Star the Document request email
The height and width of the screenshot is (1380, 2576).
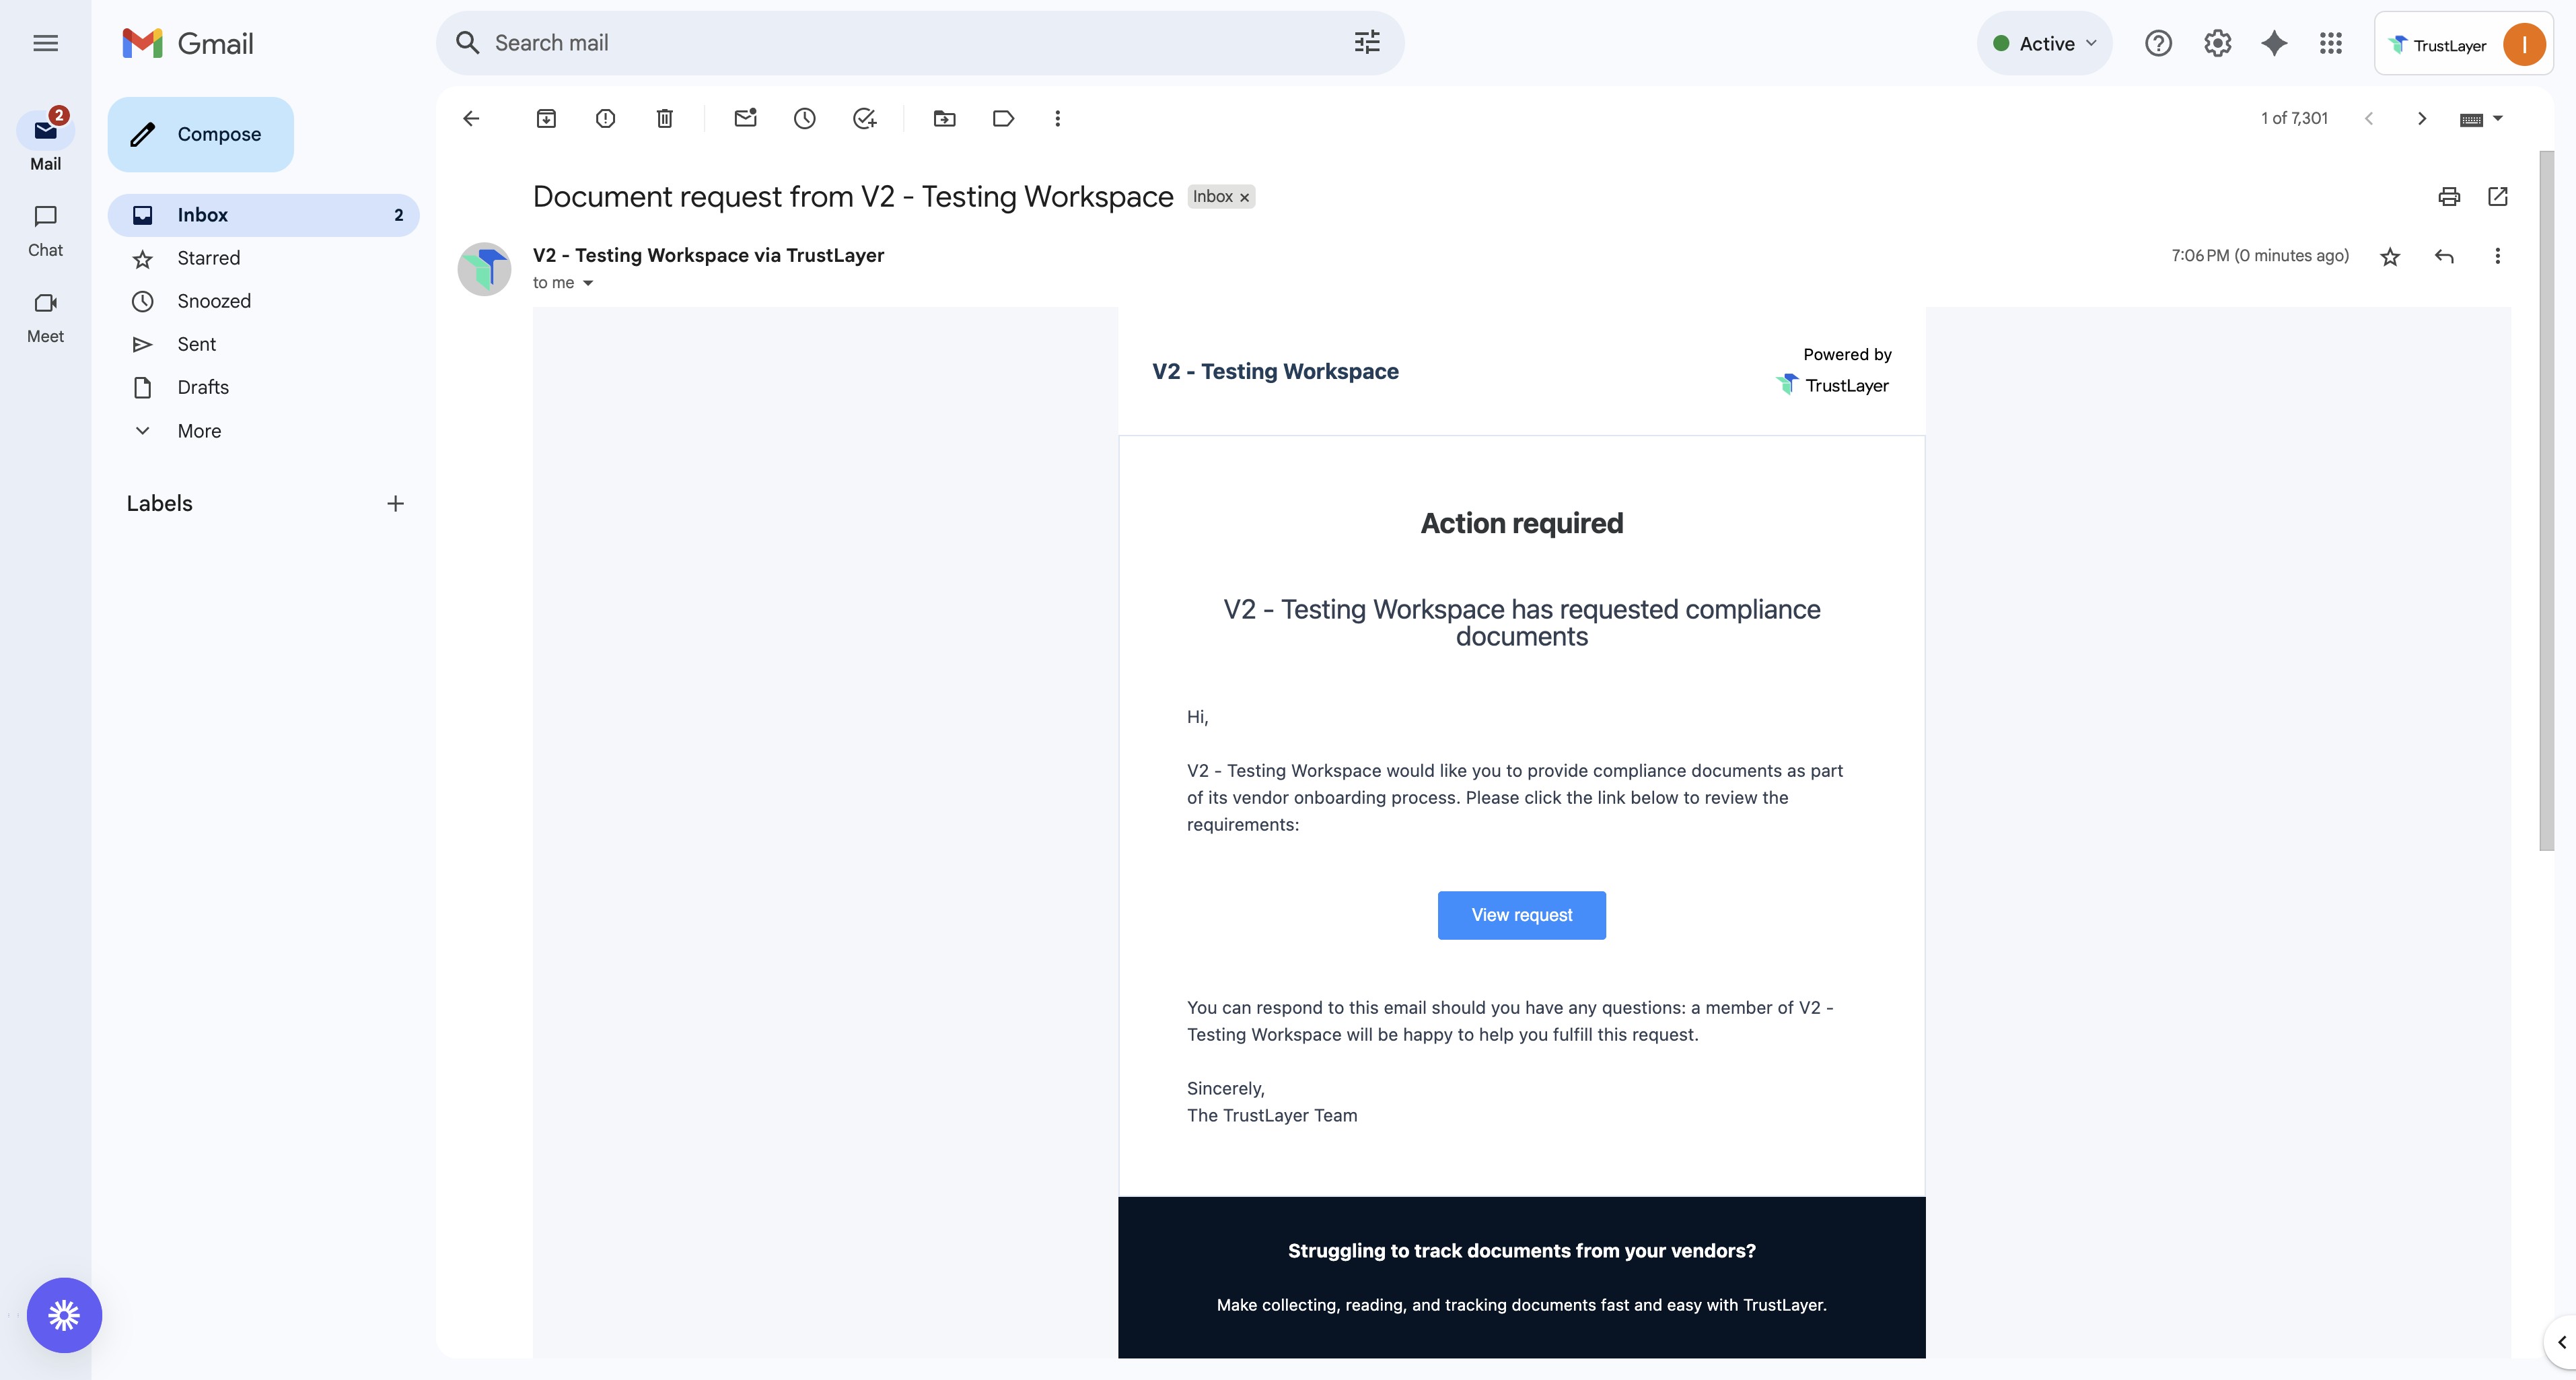(2390, 257)
